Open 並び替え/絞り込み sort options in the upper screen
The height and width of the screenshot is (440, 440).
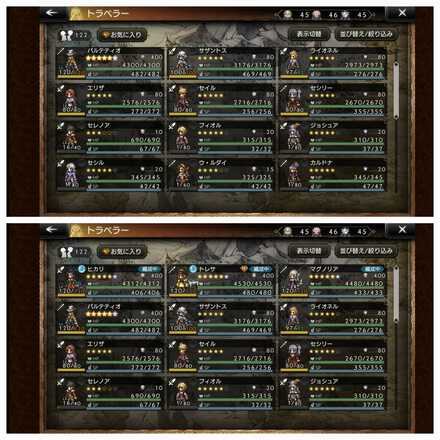366,34
